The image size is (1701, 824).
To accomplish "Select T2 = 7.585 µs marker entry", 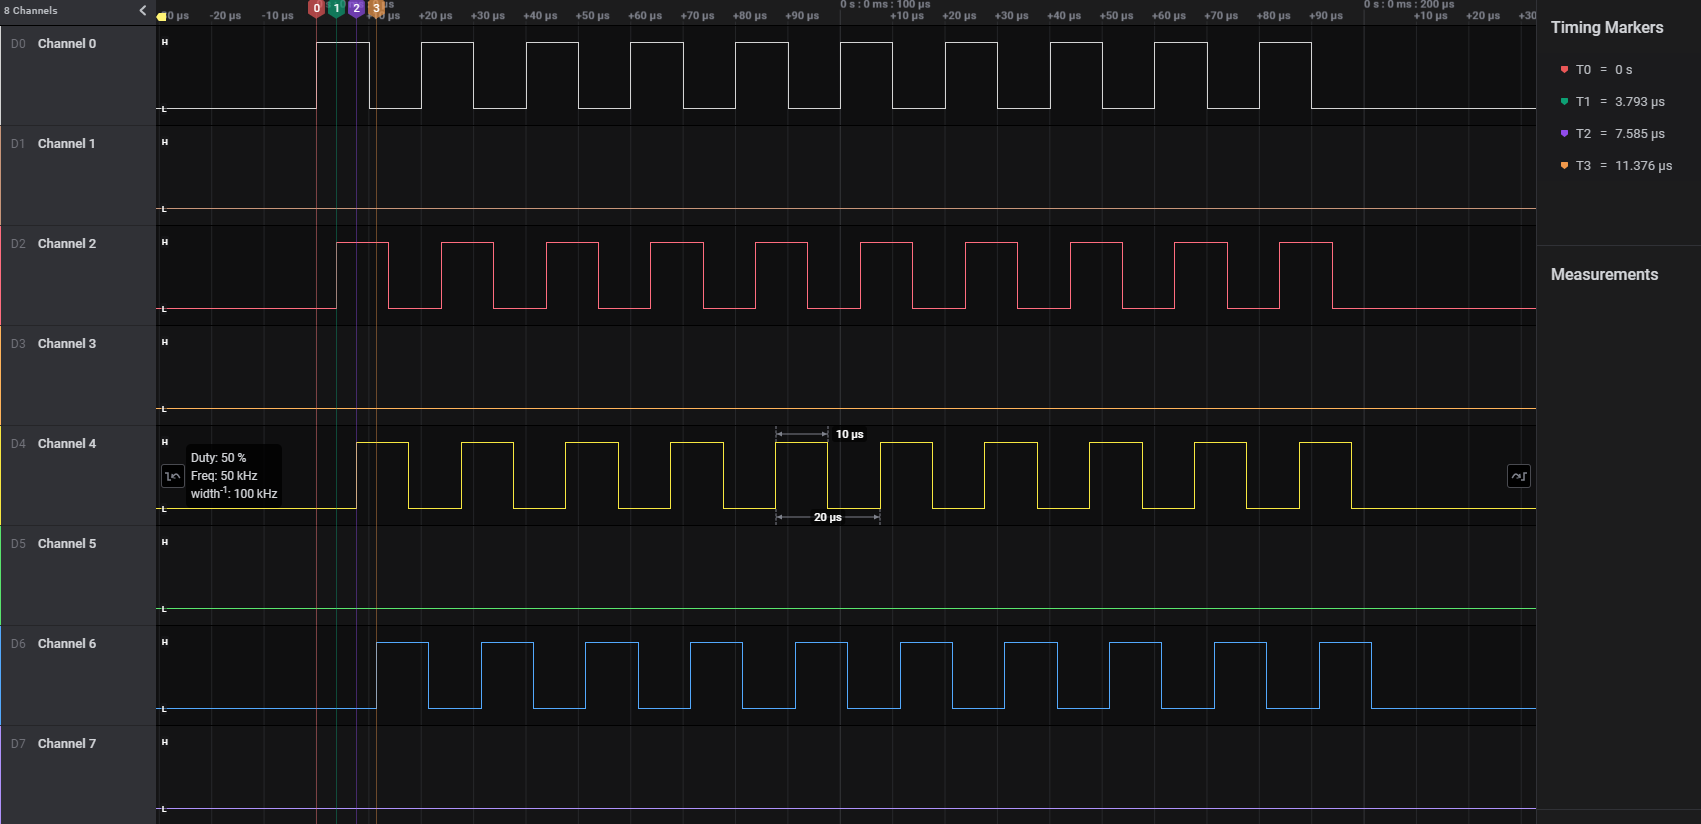I will pos(1612,134).
